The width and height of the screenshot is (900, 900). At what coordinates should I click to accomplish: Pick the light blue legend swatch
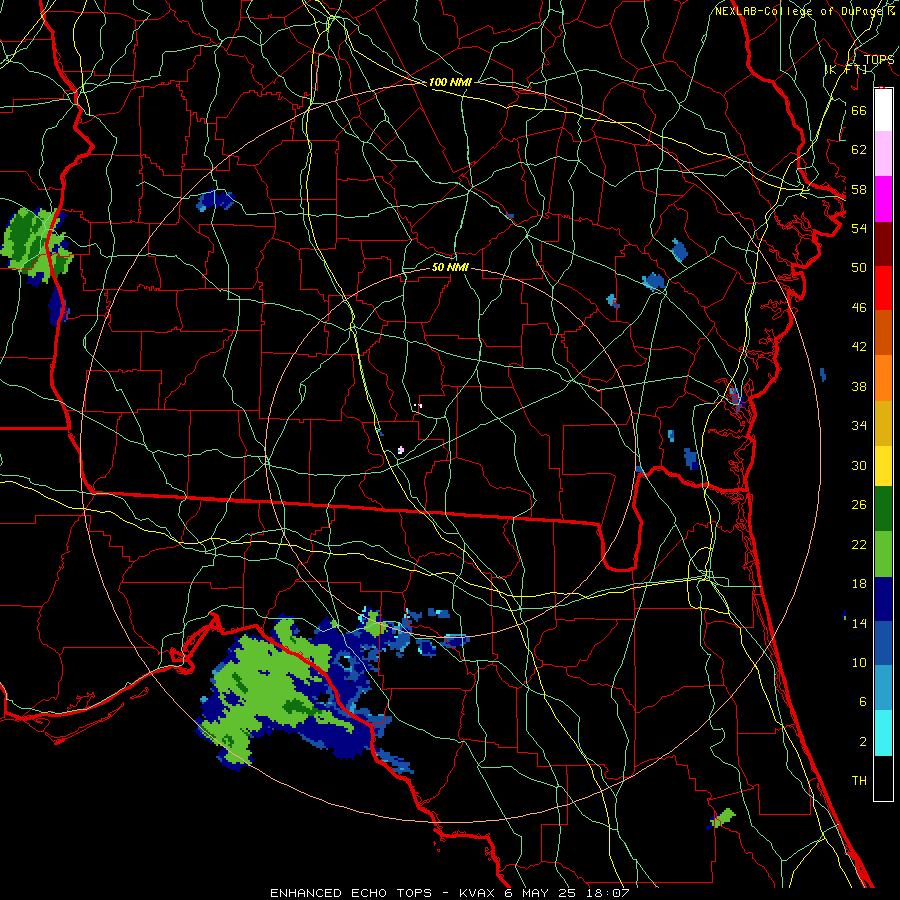click(x=883, y=688)
